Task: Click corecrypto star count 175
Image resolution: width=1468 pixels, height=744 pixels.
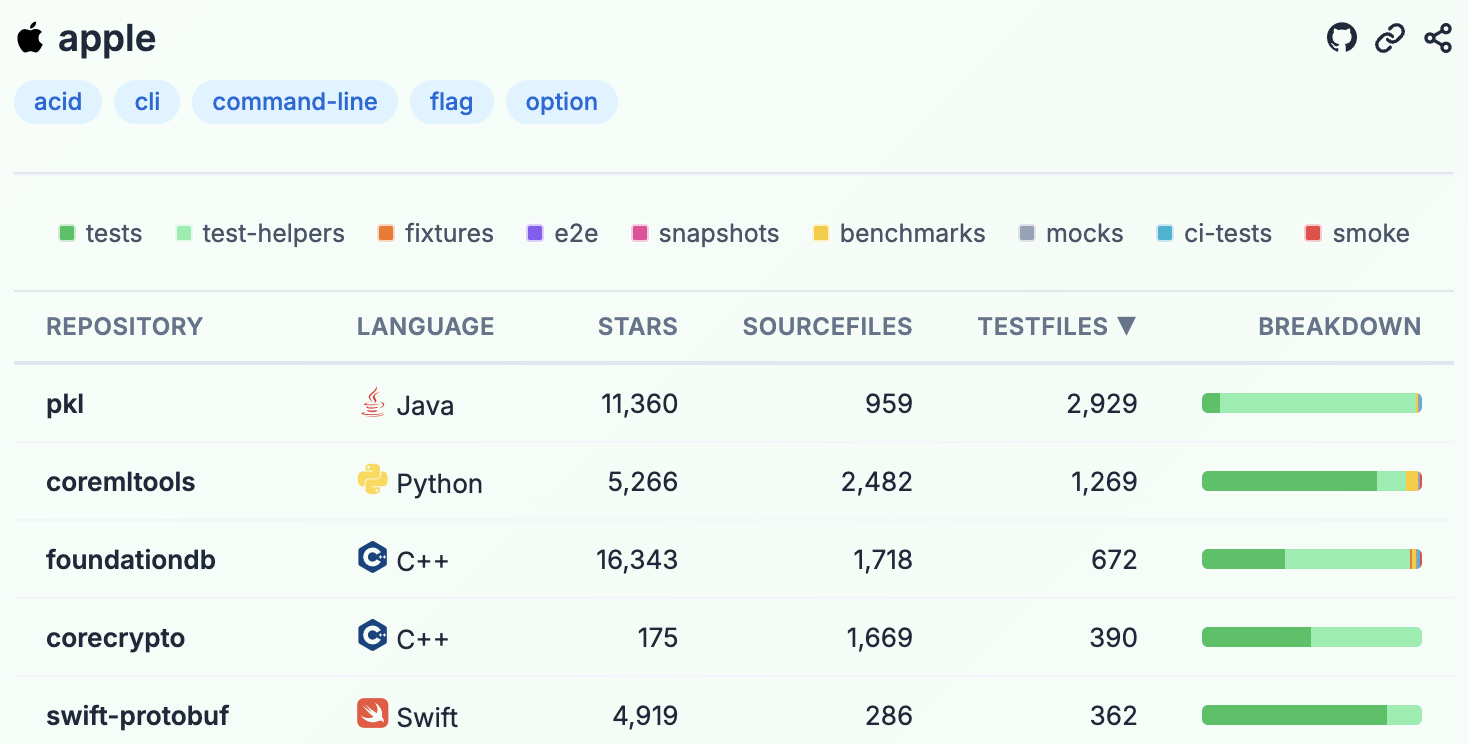Action: pos(658,638)
